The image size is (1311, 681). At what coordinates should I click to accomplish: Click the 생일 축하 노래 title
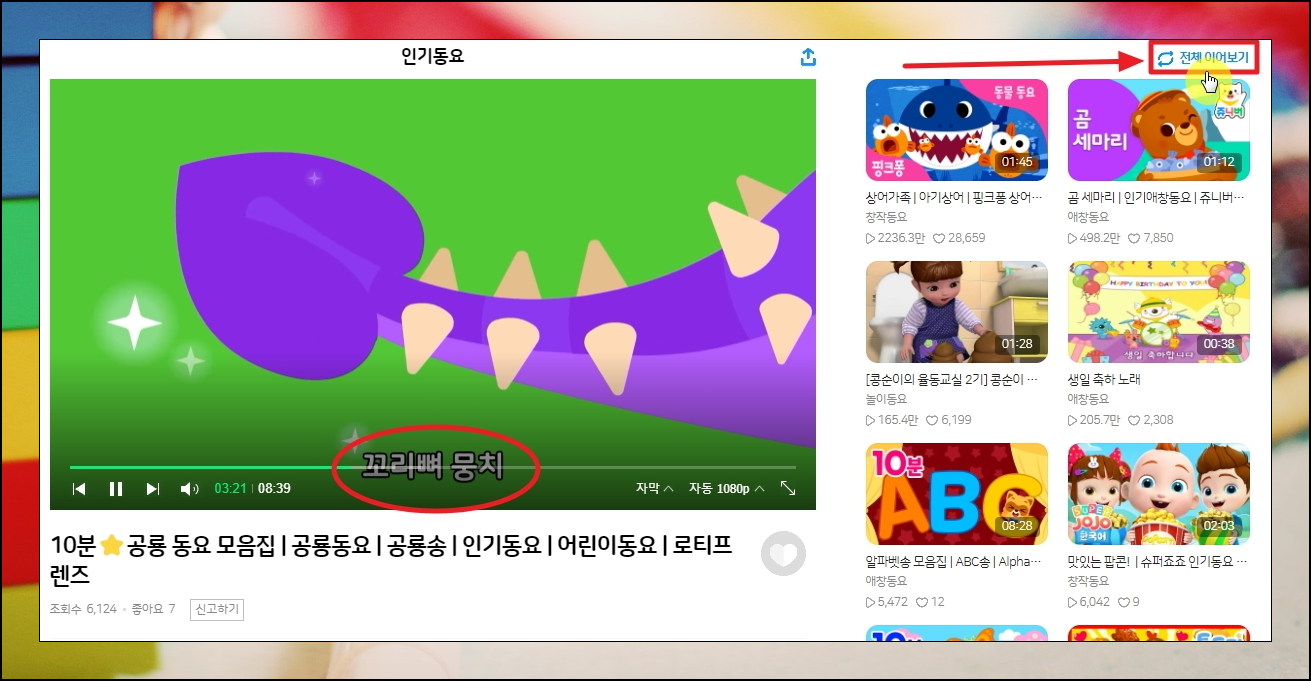pos(1104,380)
